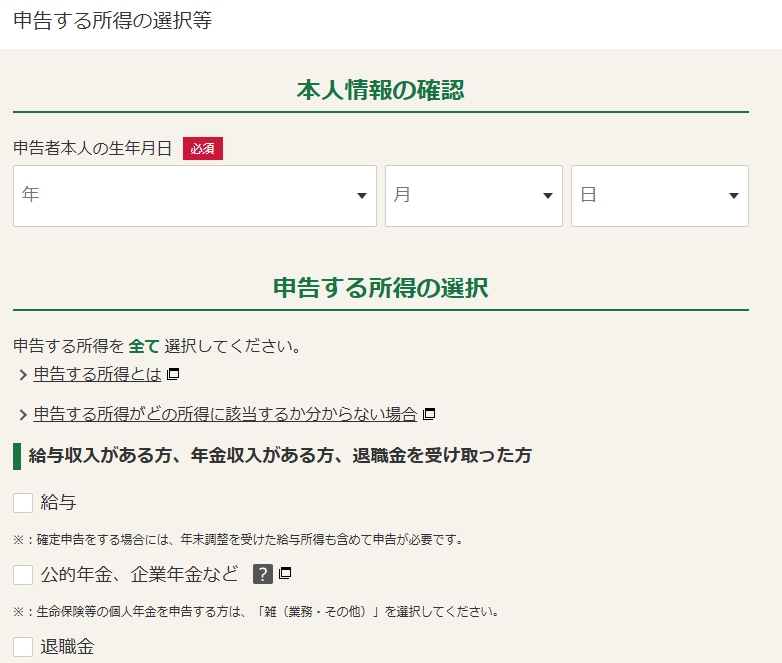The image size is (782, 663).
Task: Click the 本人情報の確認 heading
Action: [381, 90]
